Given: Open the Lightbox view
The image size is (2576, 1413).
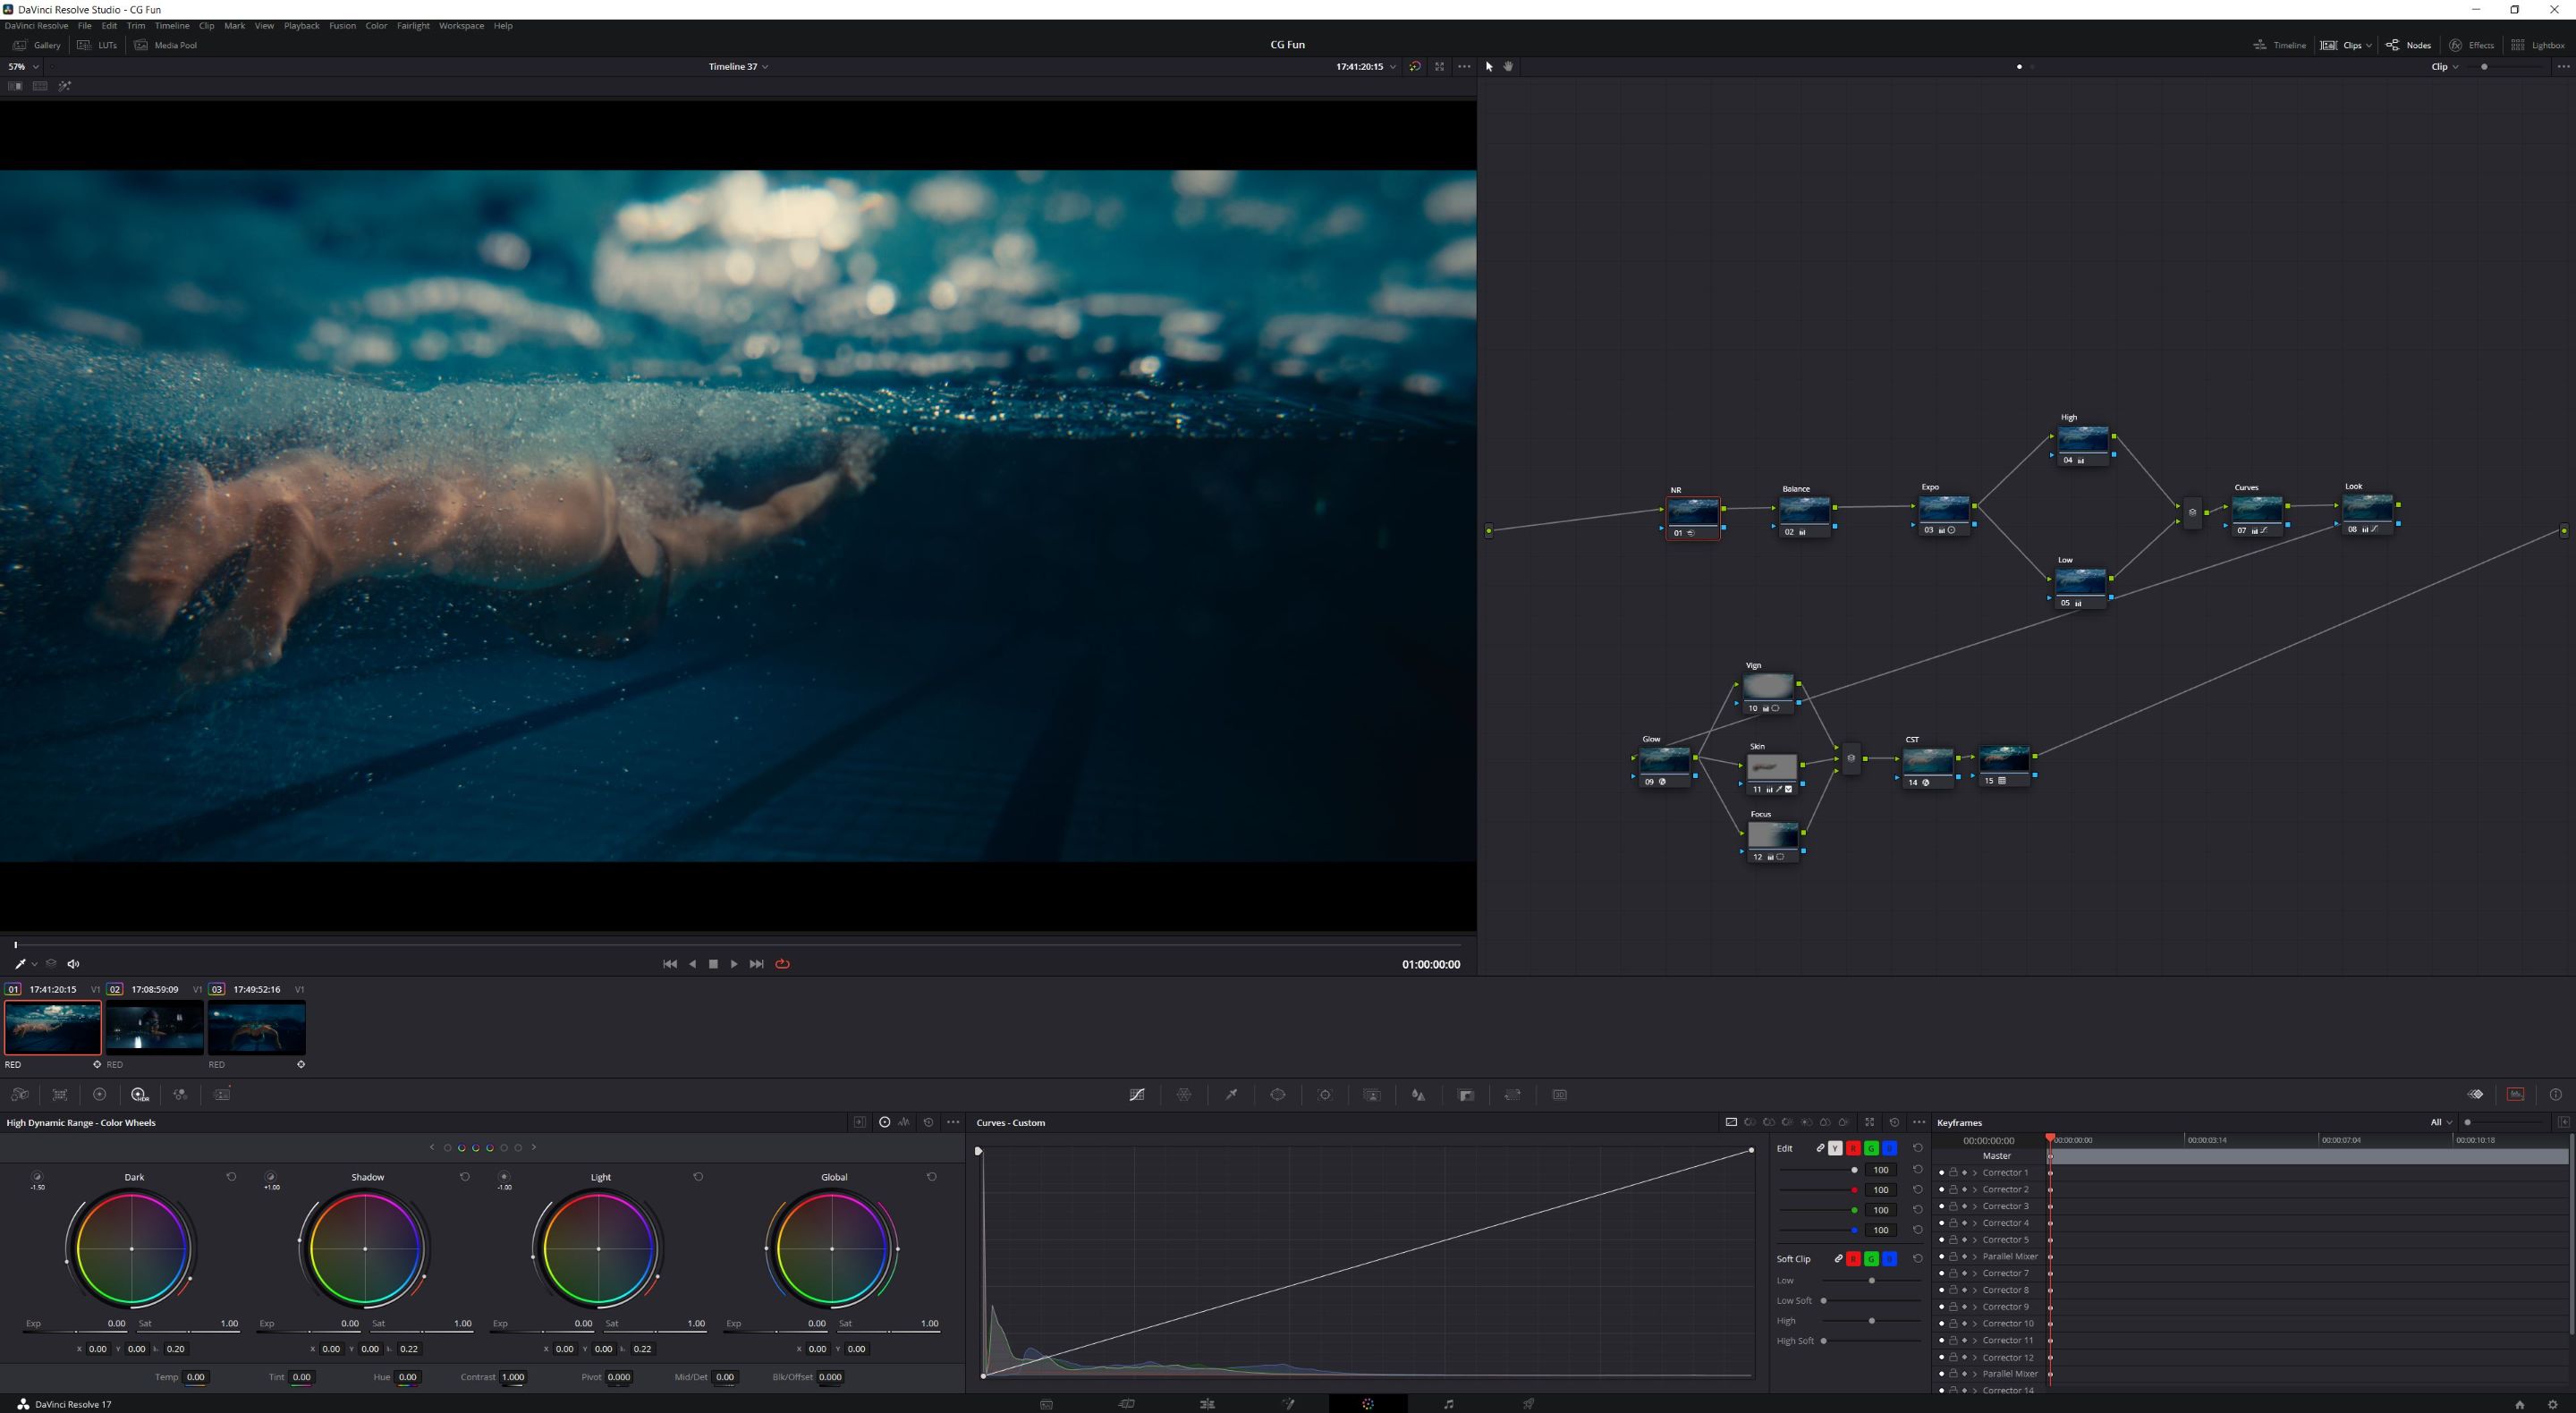Looking at the screenshot, I should coord(2538,45).
